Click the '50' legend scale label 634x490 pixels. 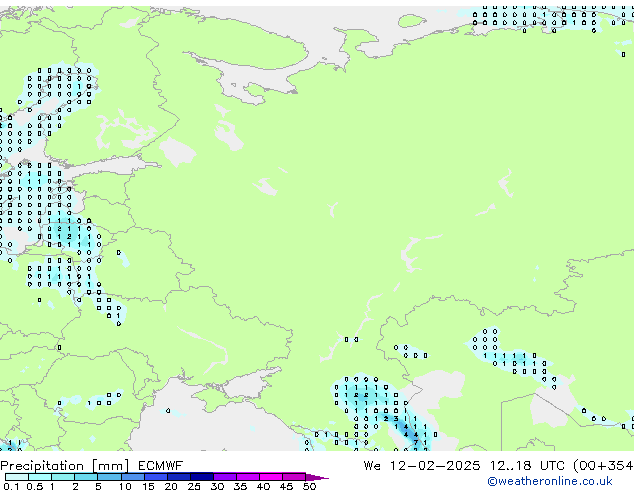coord(310,486)
